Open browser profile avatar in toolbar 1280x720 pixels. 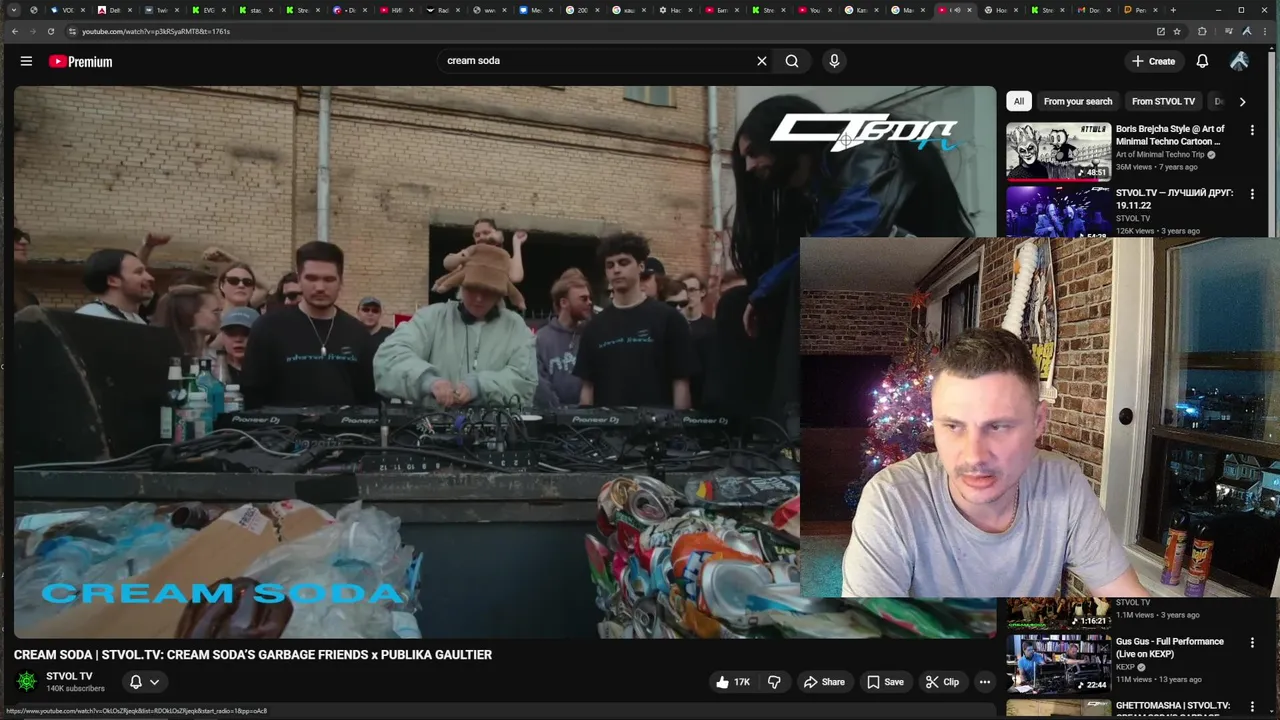[1246, 31]
